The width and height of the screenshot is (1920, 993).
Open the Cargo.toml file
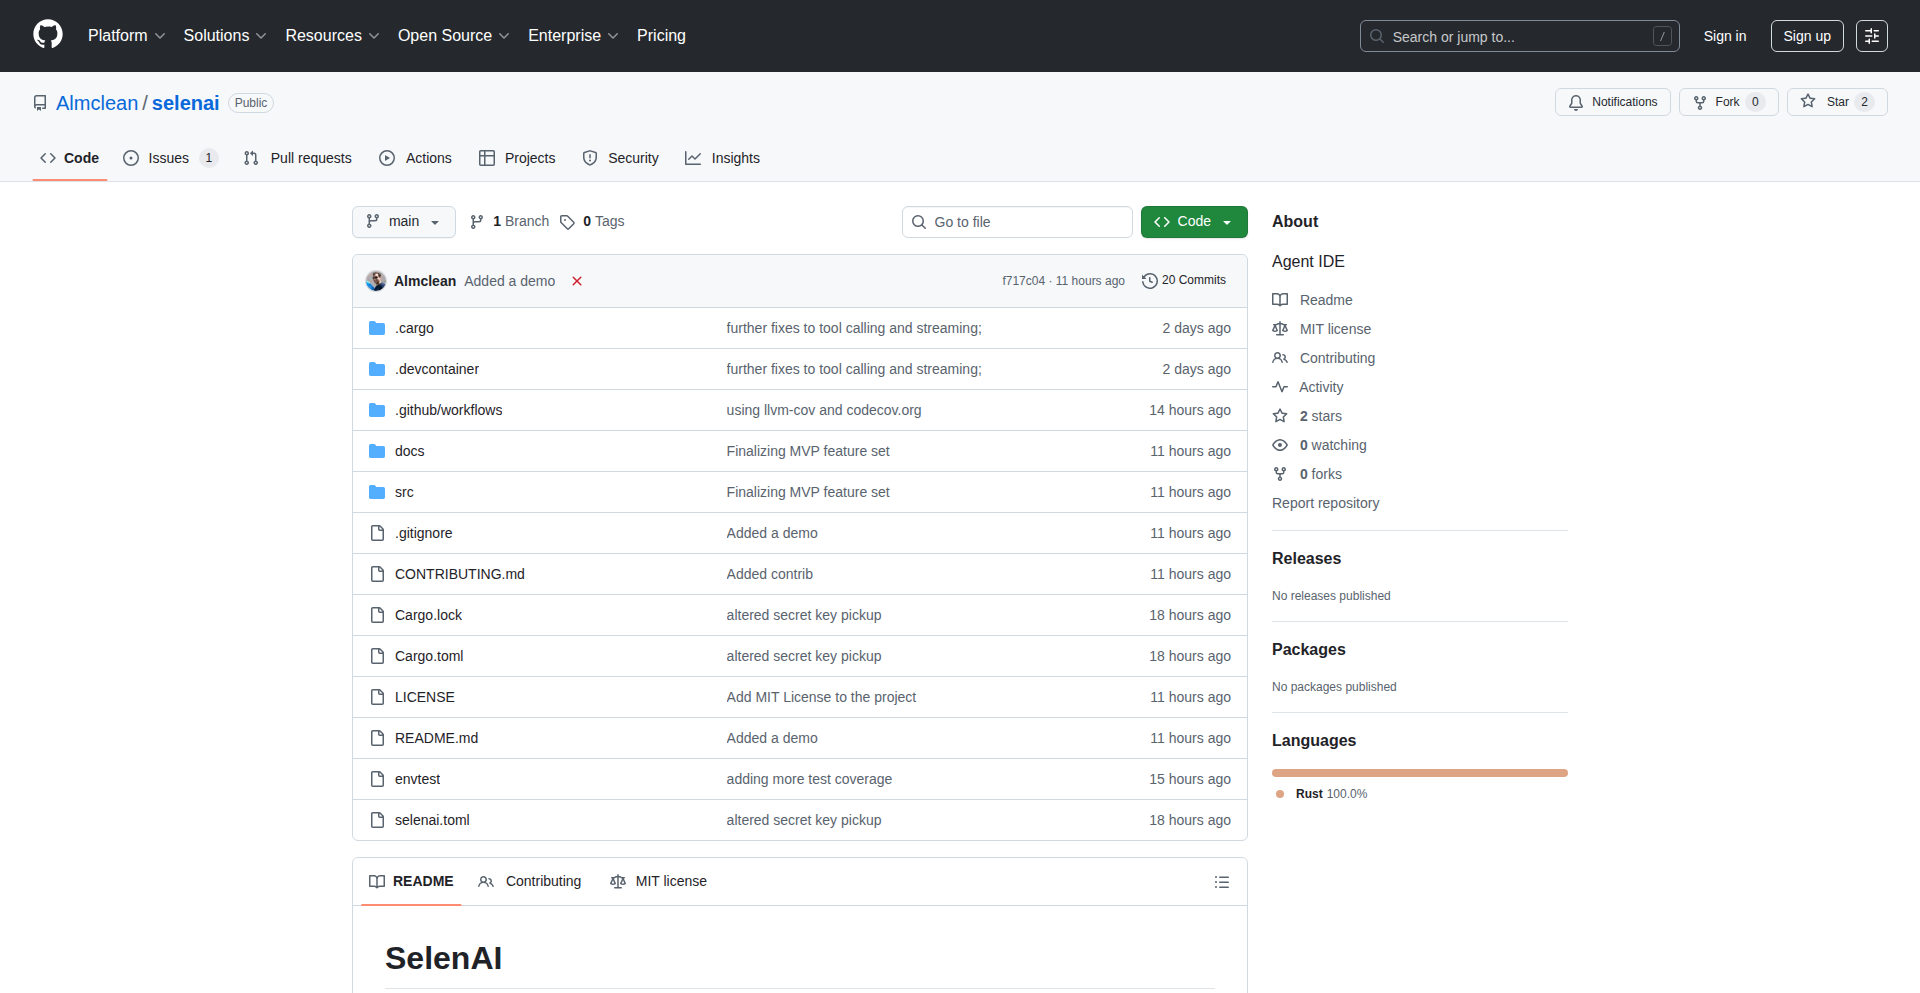point(429,656)
